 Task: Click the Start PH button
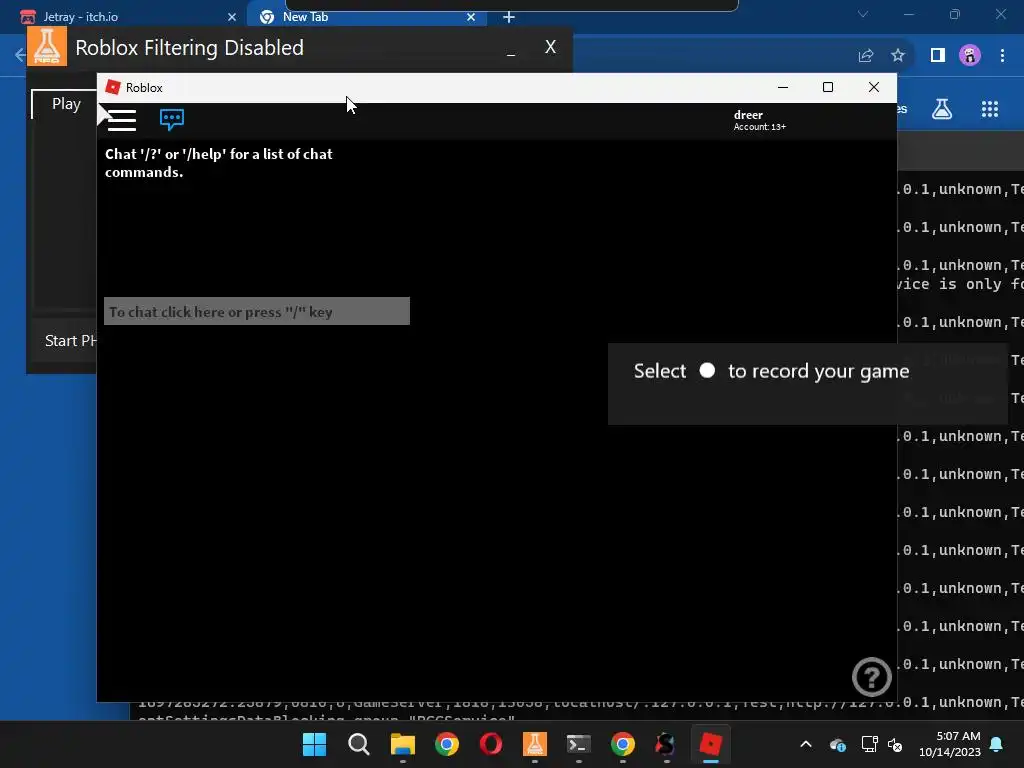pyautogui.click(x=71, y=341)
